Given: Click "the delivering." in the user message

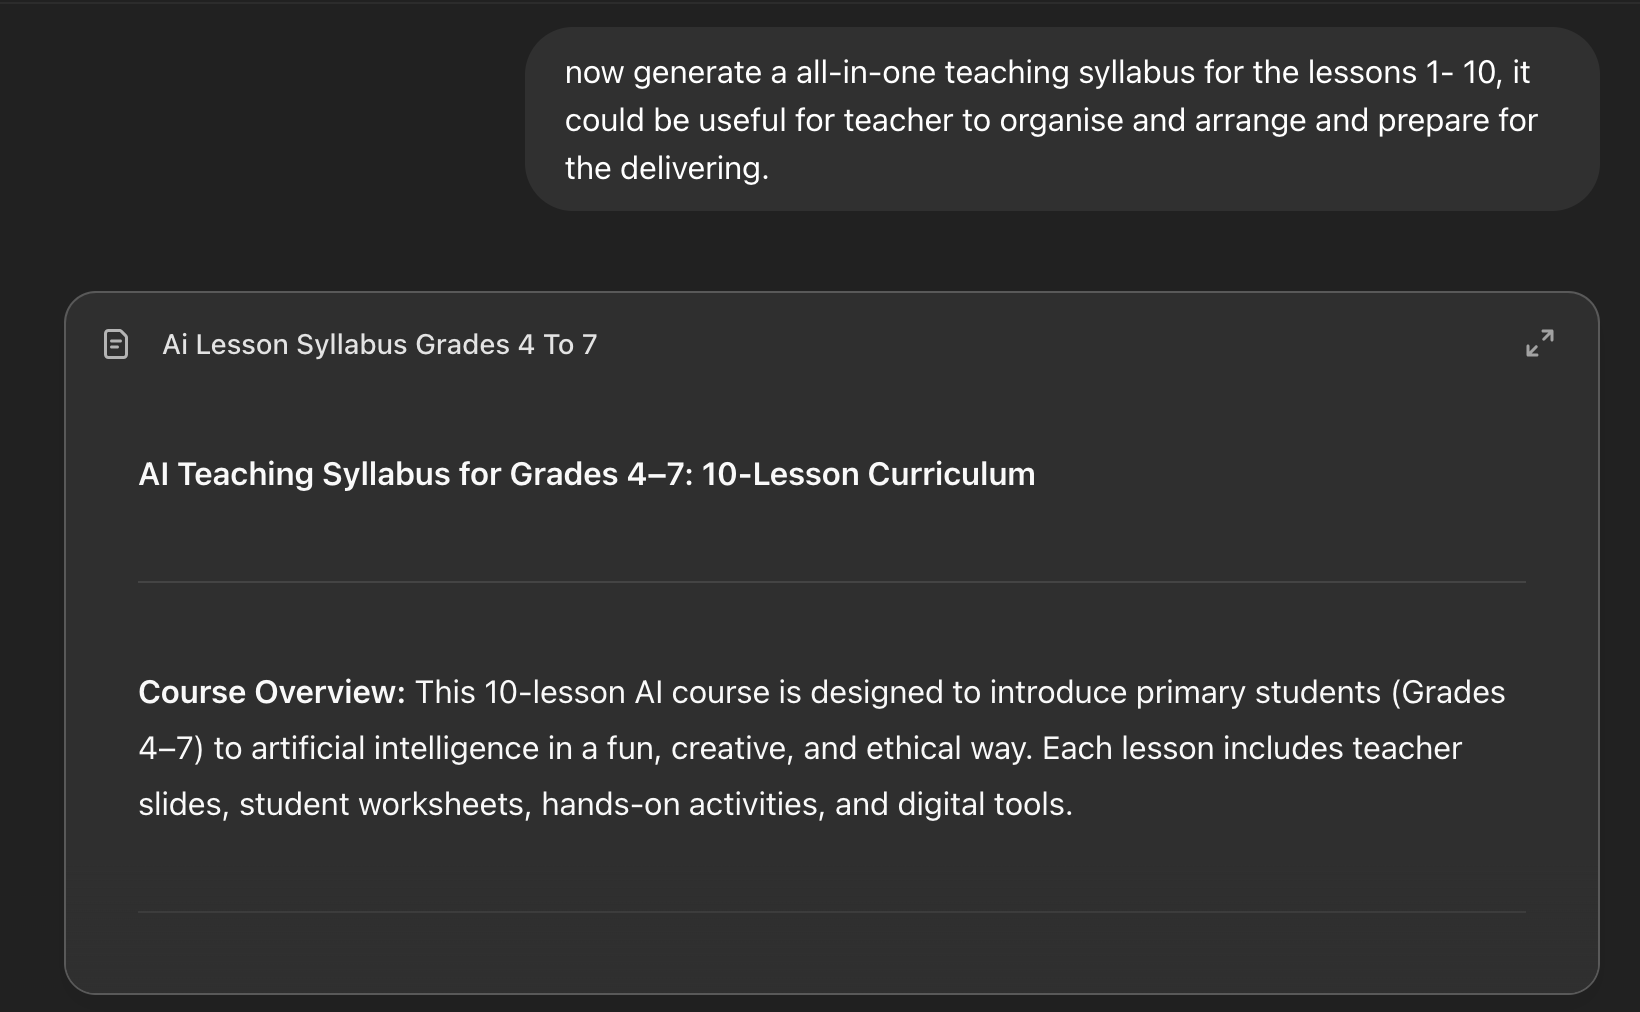Looking at the screenshot, I should pyautogui.click(x=666, y=168).
